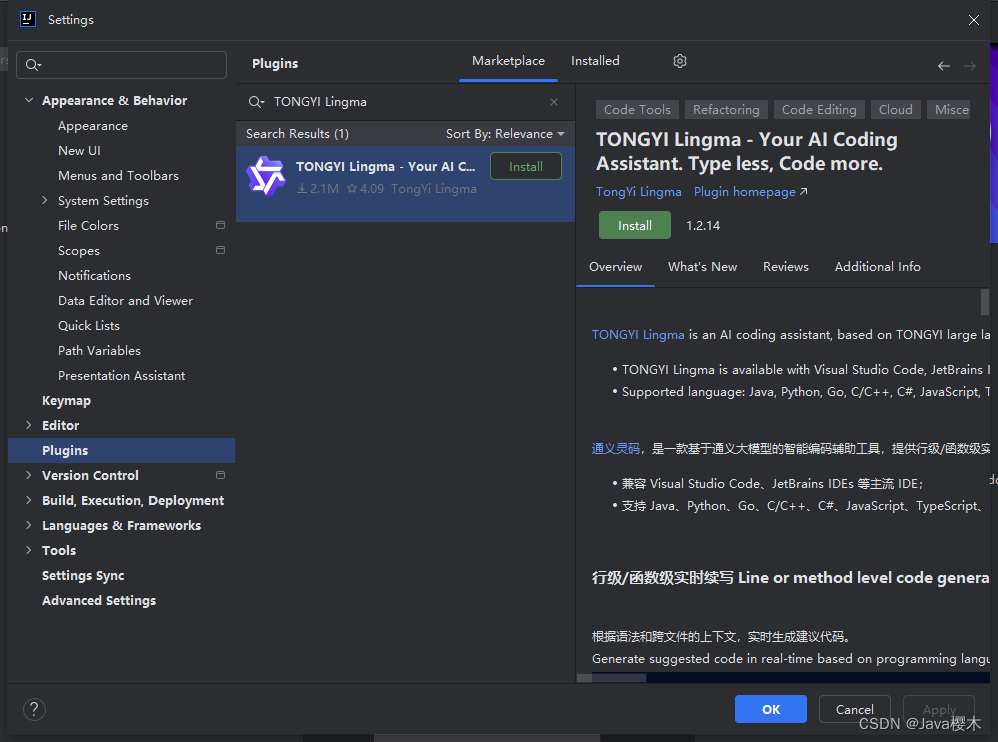This screenshot has height=742, width=998.
Task: Click the TONGYI Lingma plugin logo
Action: [265, 176]
